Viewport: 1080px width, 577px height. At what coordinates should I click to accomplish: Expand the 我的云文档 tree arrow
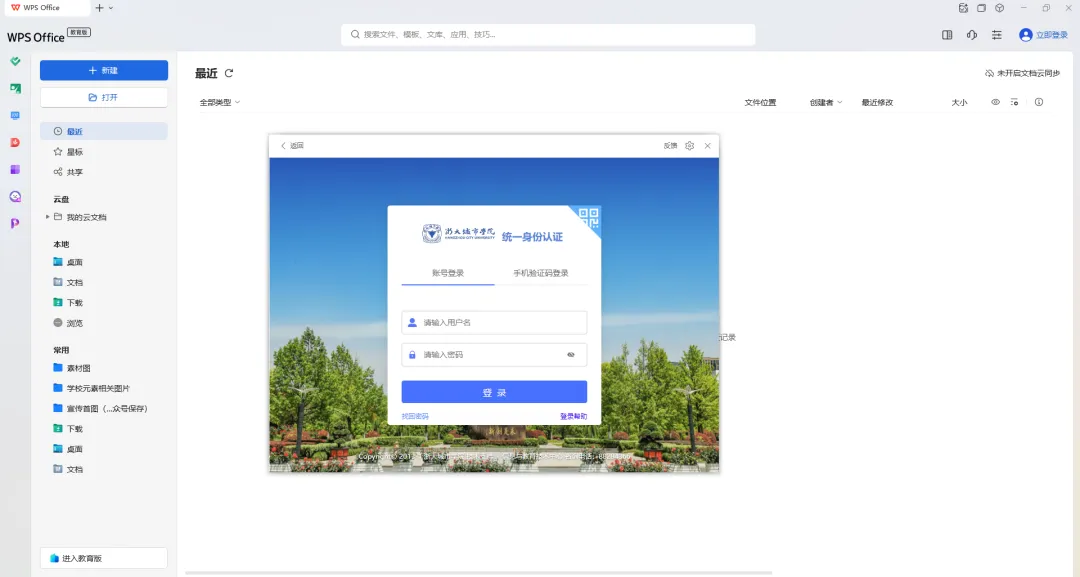[x=48, y=217]
